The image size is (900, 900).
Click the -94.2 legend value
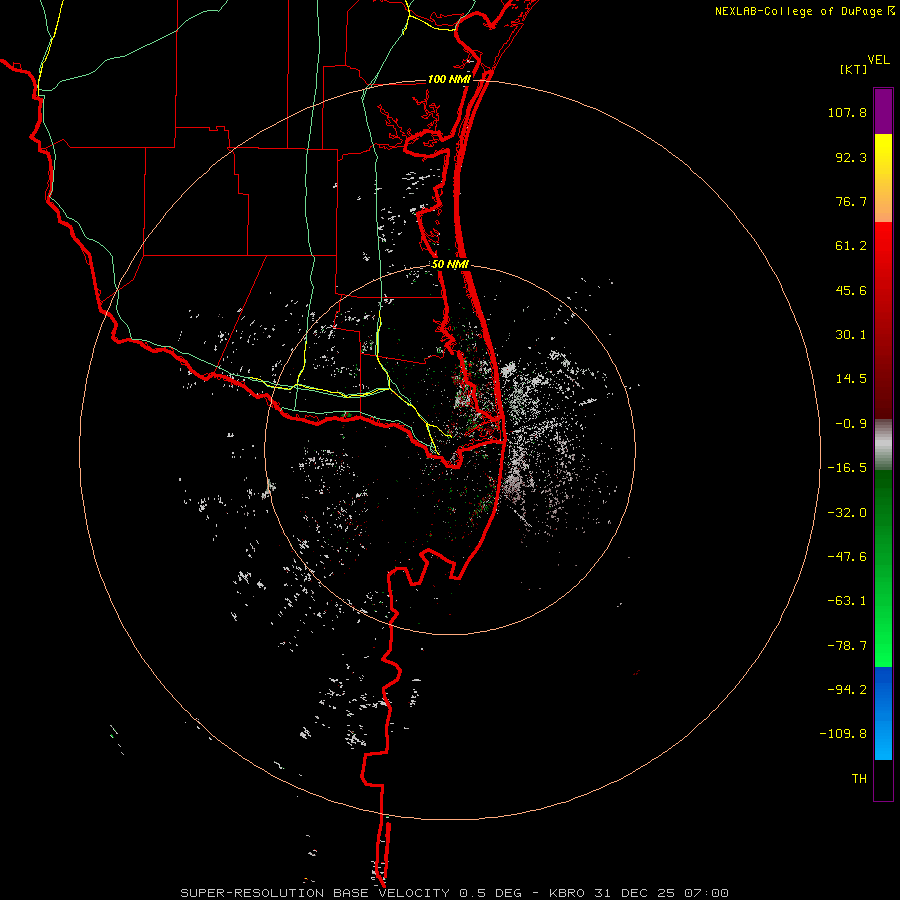pos(847,689)
